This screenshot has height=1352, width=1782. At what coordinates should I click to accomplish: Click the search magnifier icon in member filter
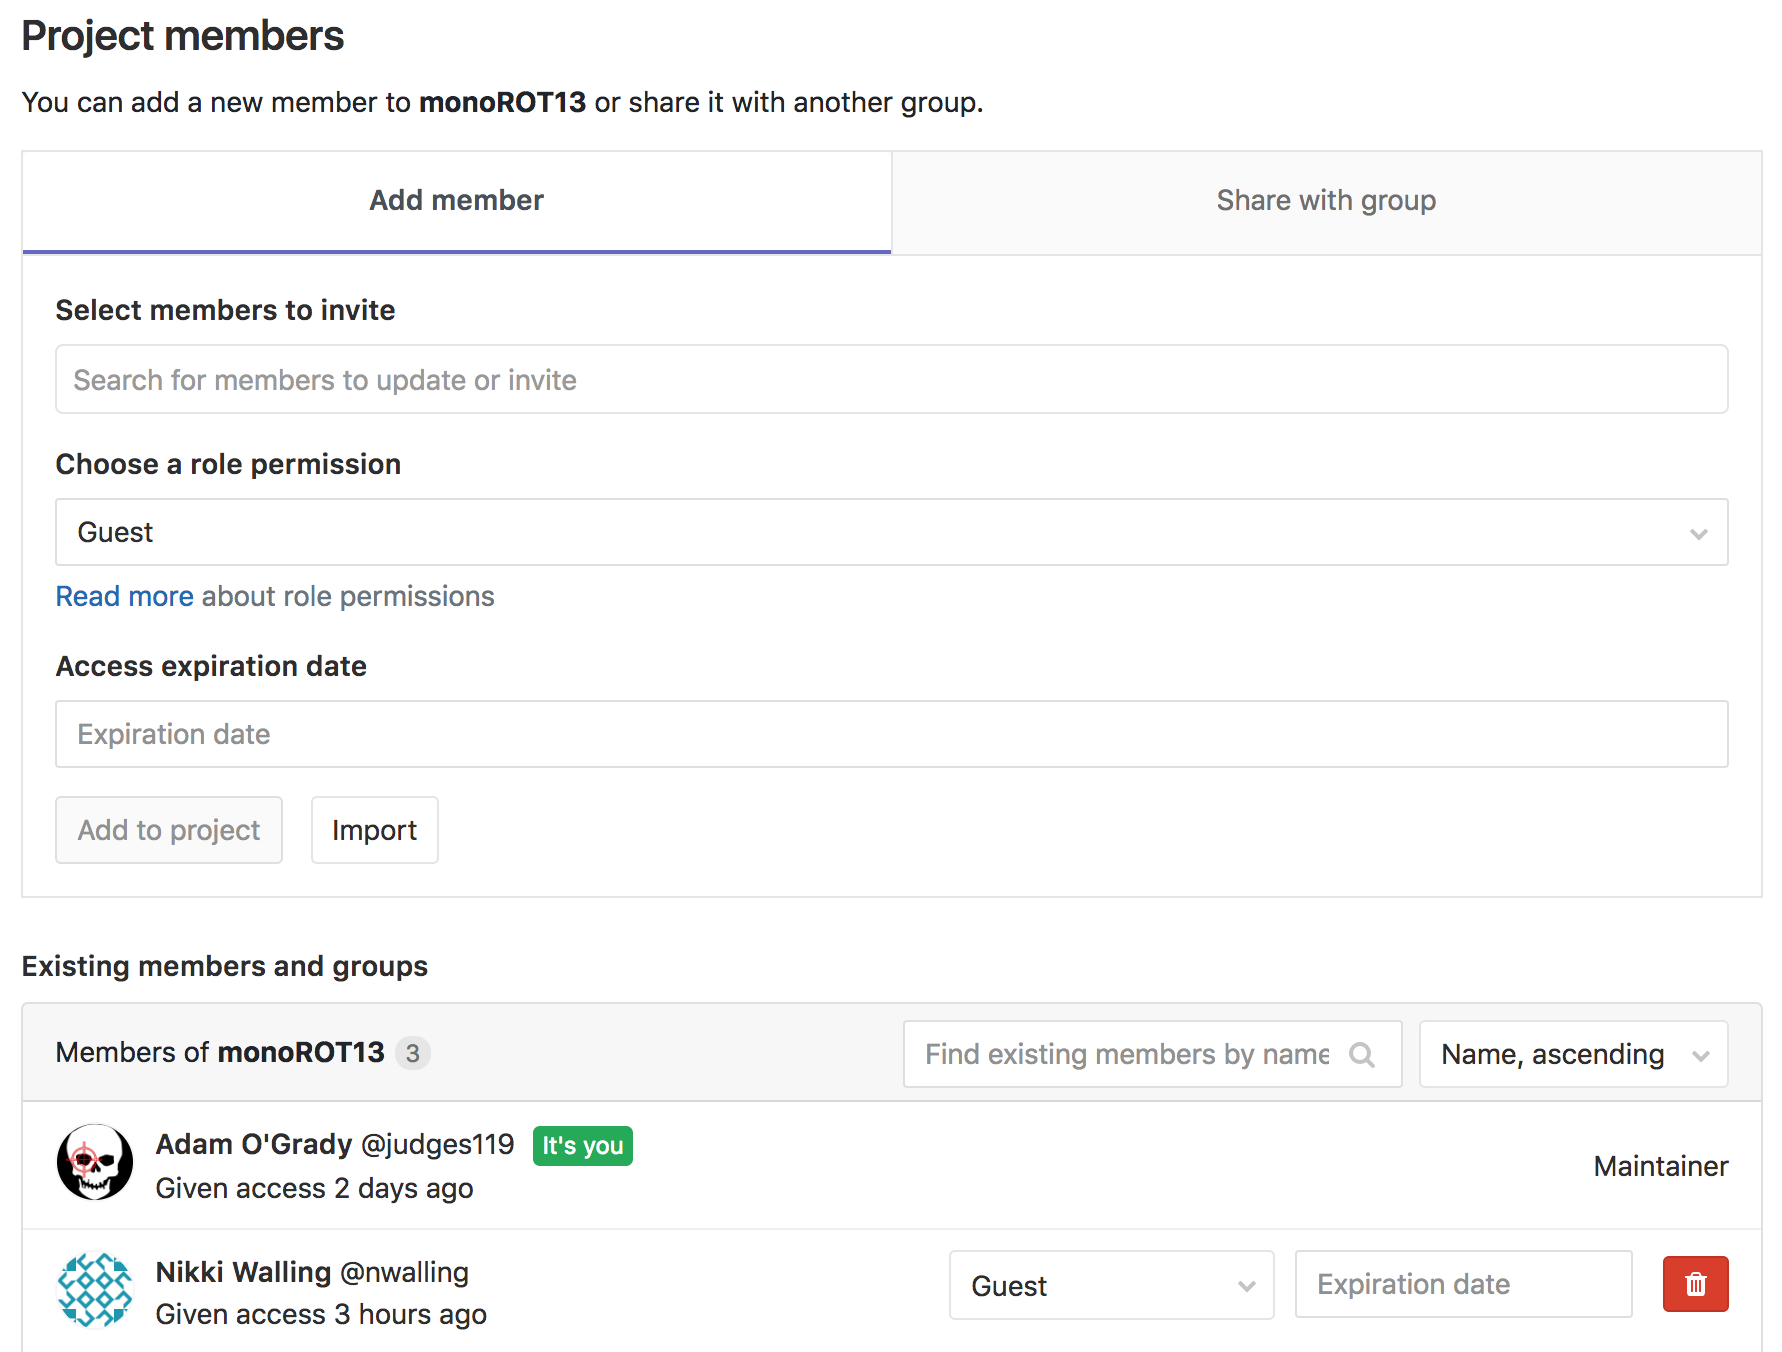click(x=1362, y=1054)
